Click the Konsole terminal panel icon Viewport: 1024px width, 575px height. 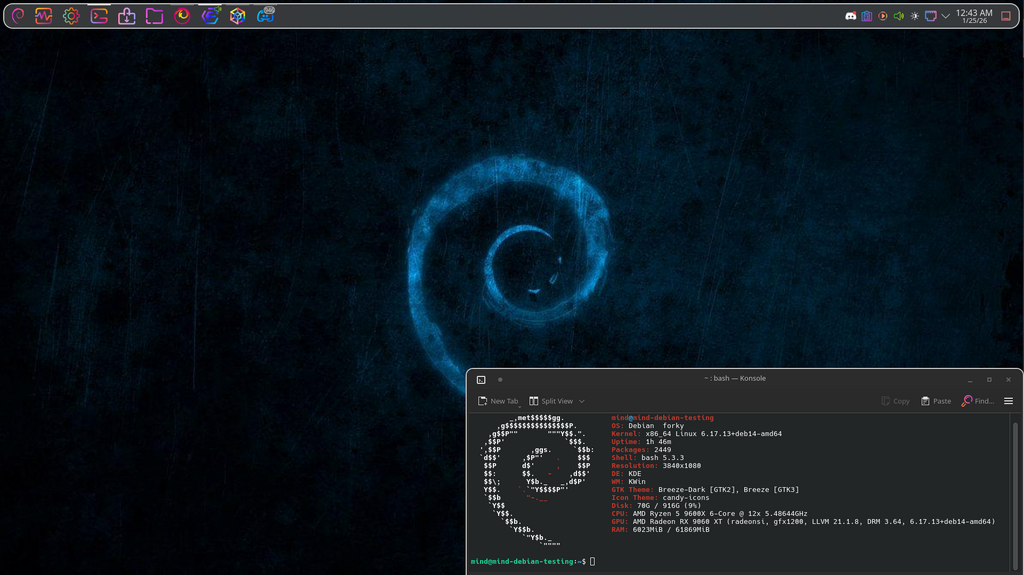click(99, 16)
